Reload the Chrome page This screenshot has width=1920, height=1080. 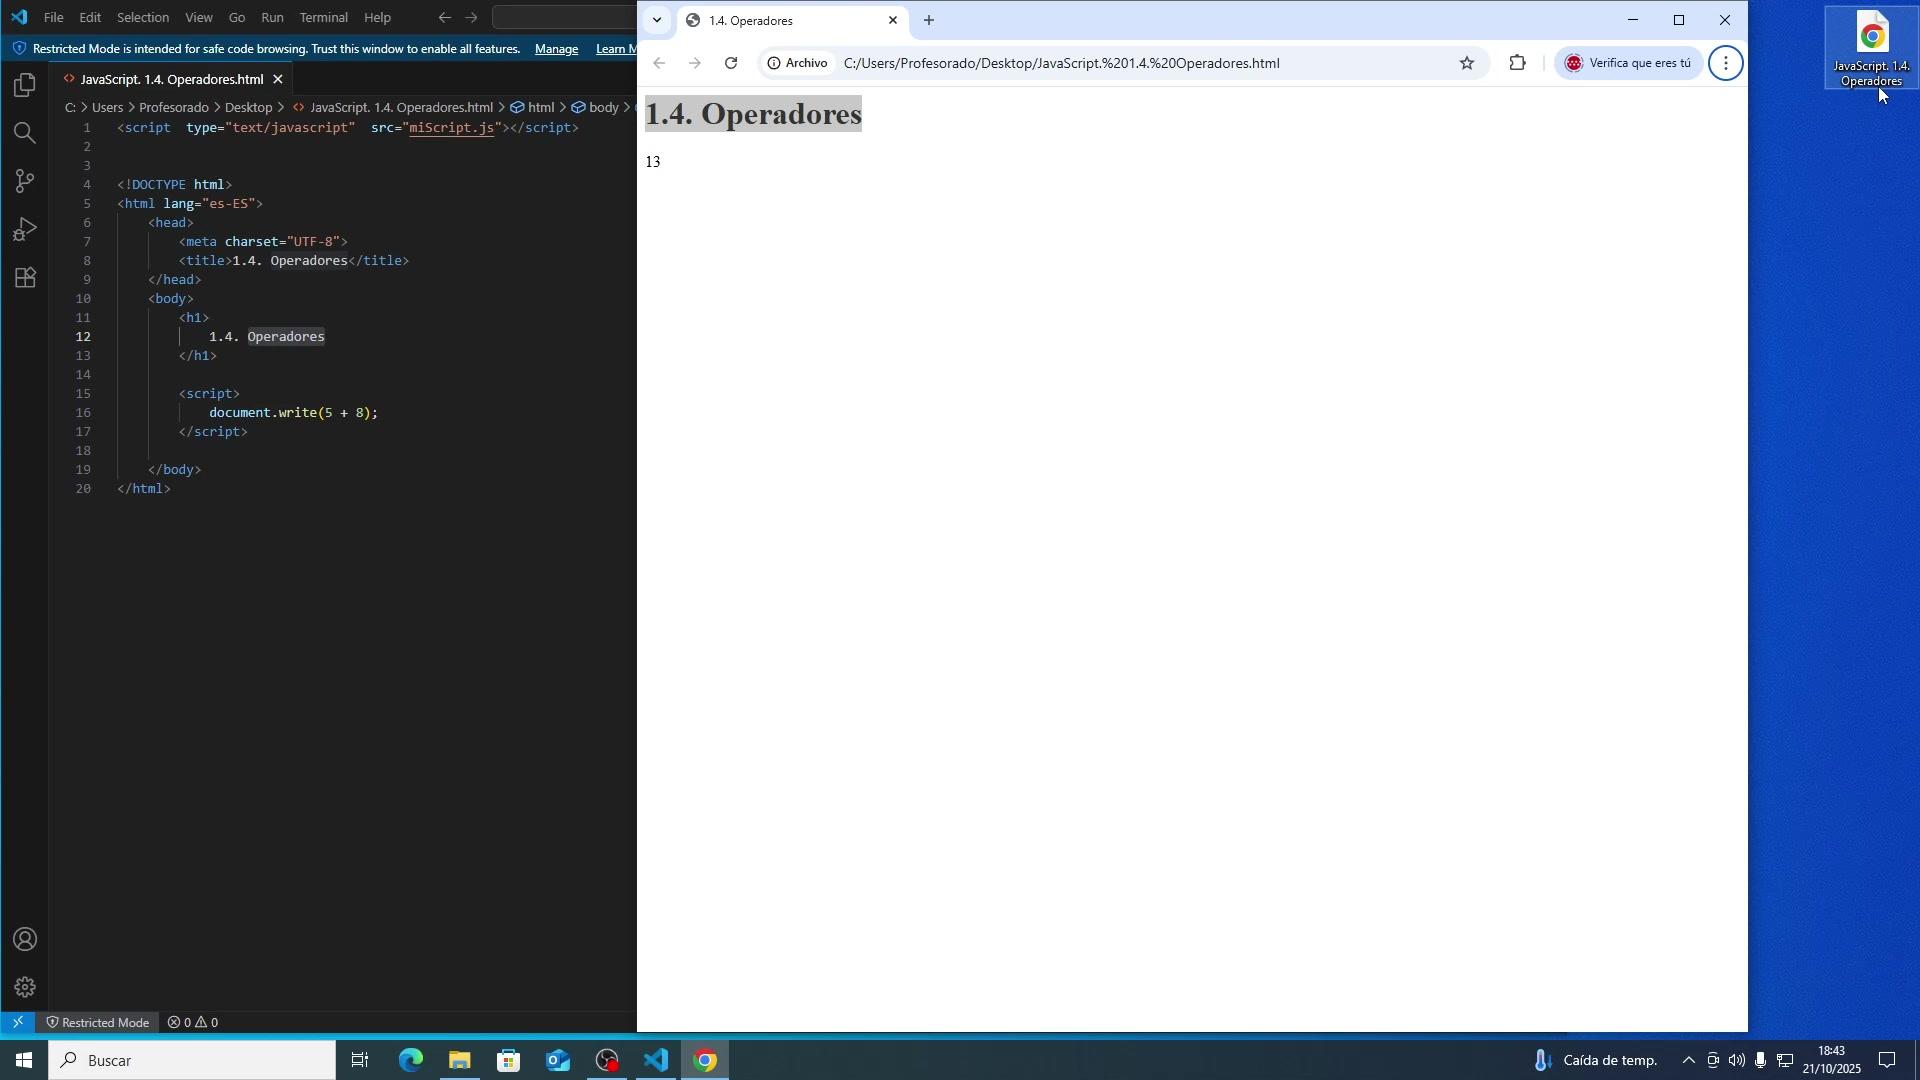(x=731, y=63)
